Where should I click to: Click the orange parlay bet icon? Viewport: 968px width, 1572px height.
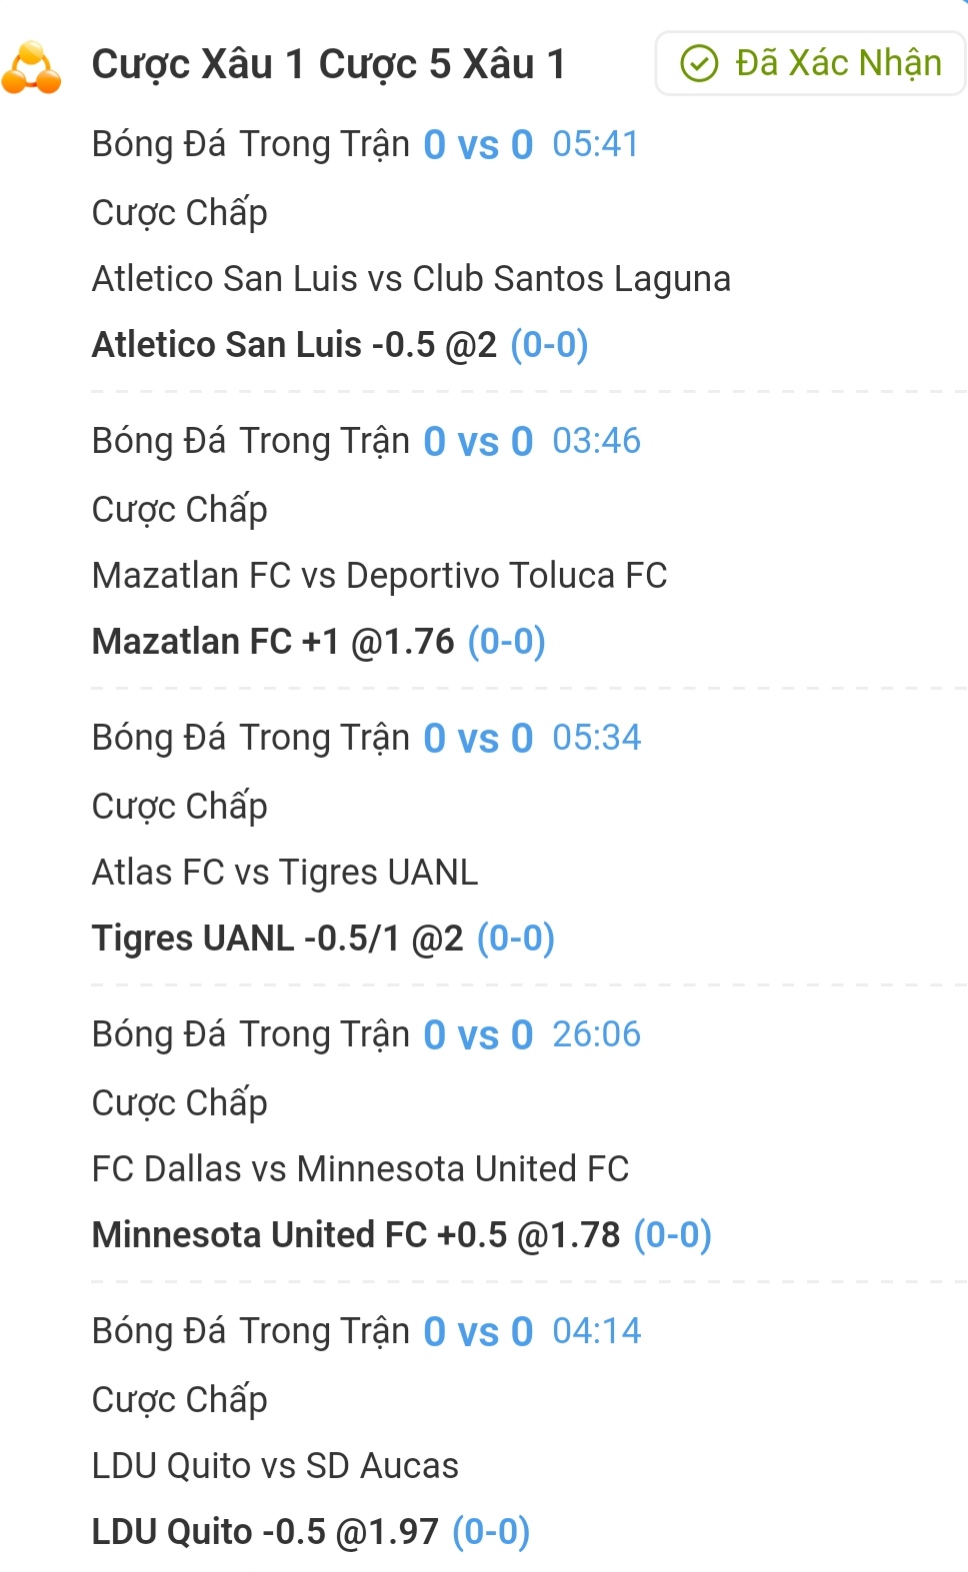pyautogui.click(x=31, y=67)
